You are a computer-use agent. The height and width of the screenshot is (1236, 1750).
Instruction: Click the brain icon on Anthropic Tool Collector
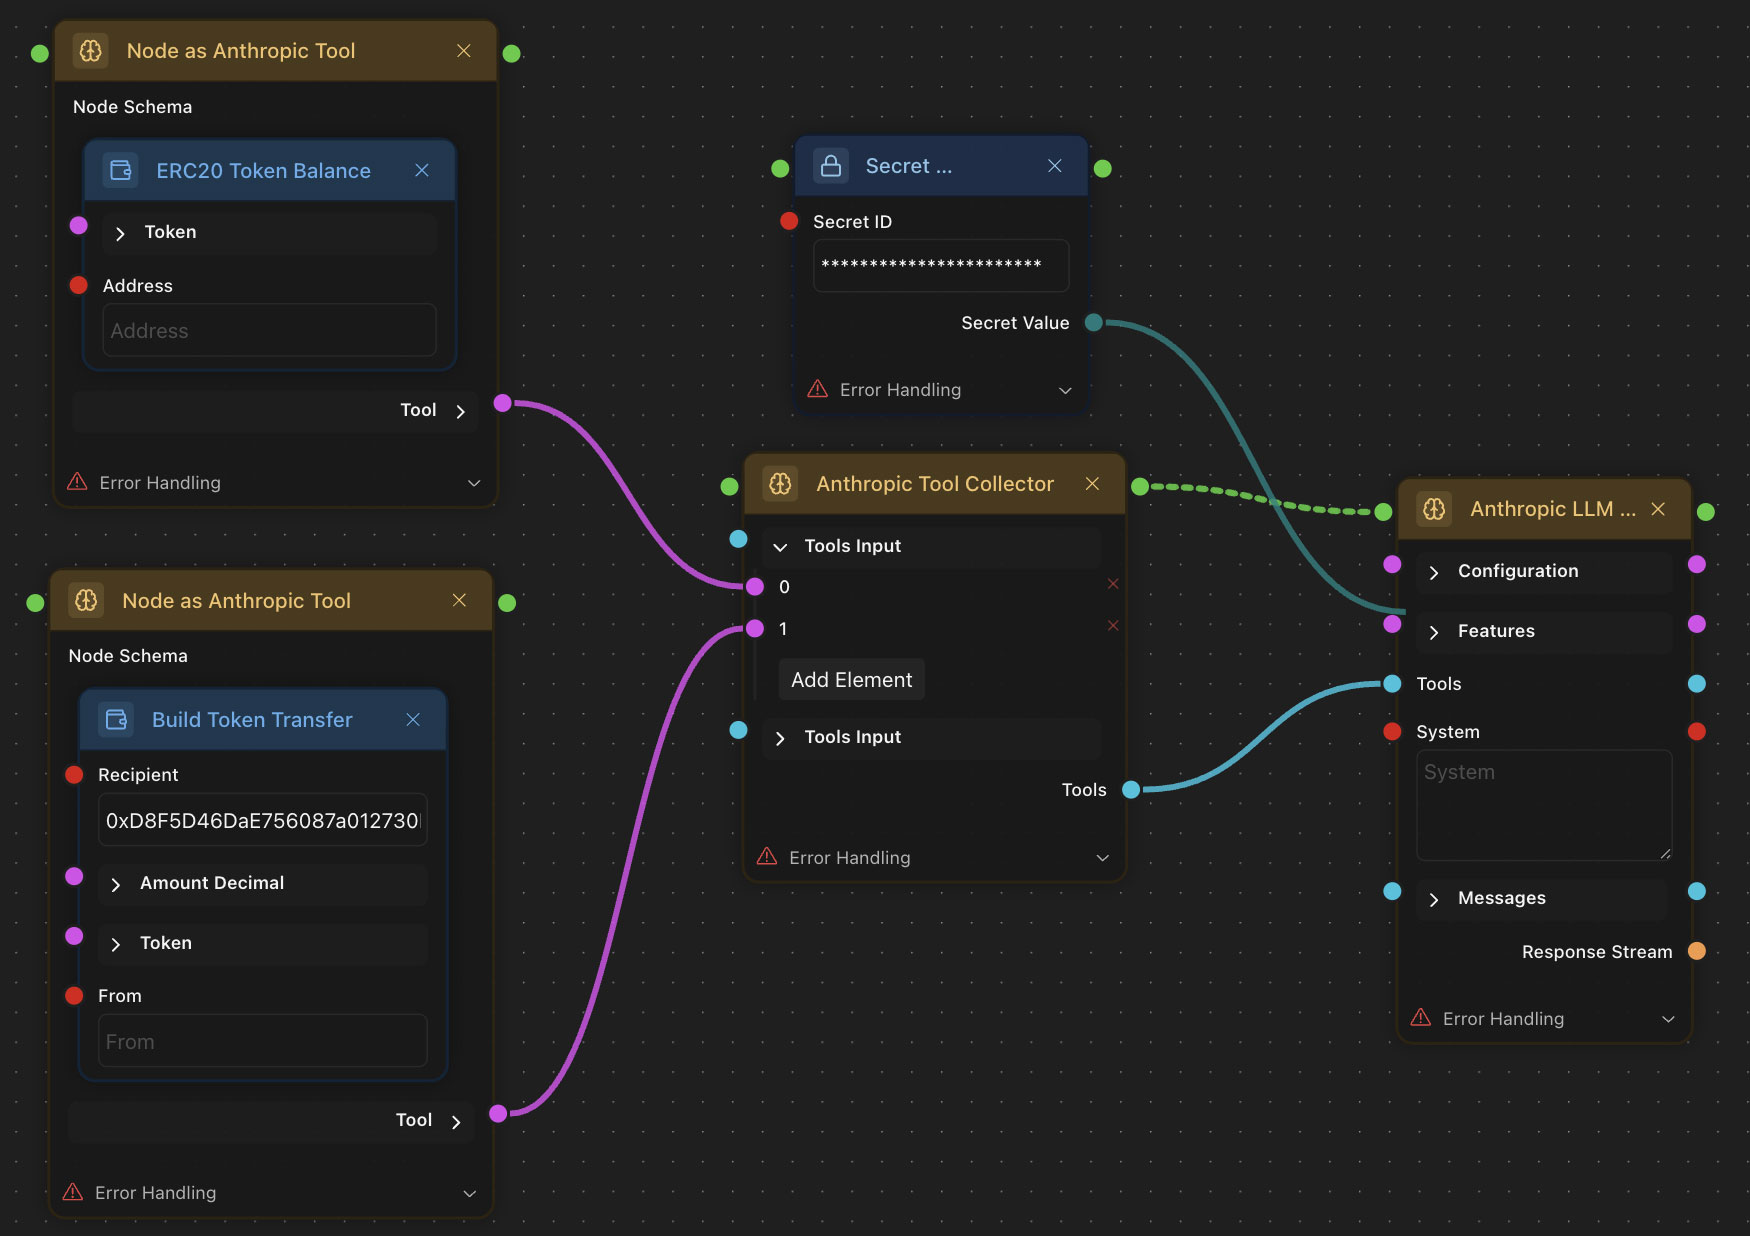(780, 484)
